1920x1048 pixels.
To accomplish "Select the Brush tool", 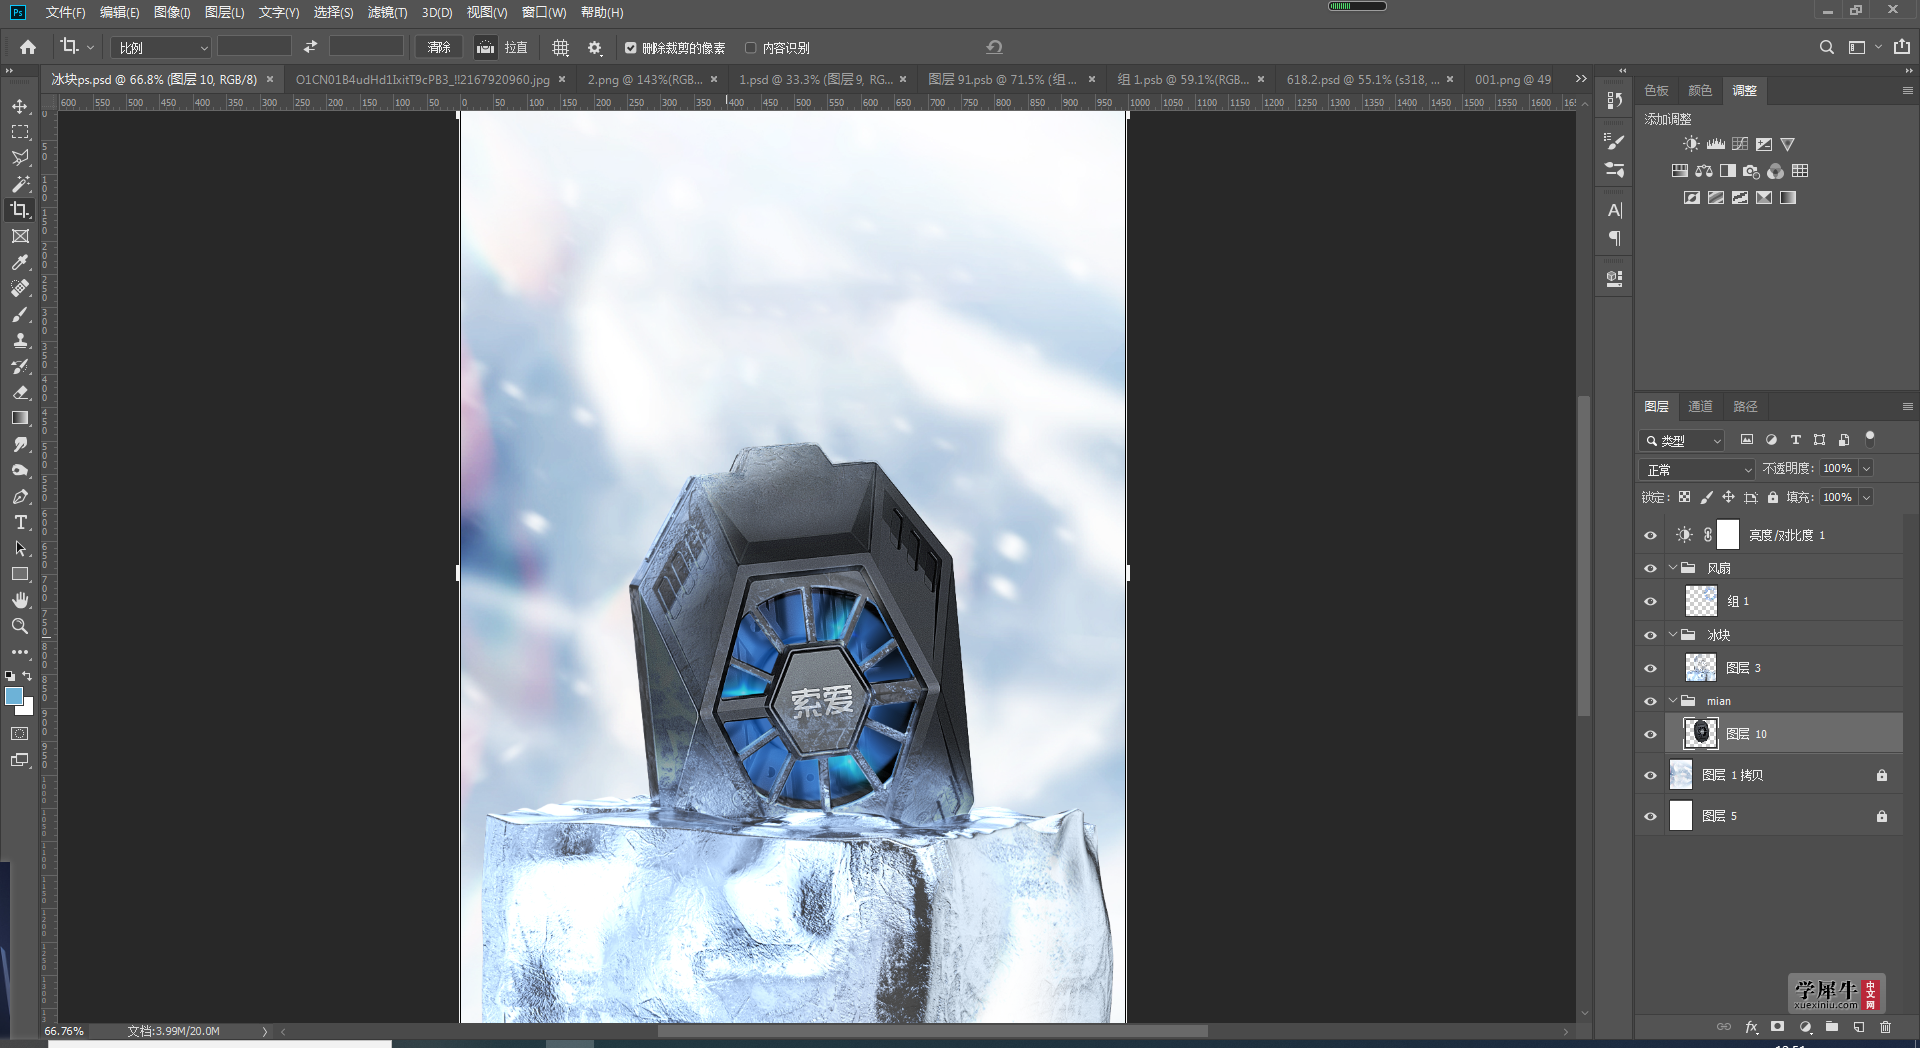I will coord(20,314).
